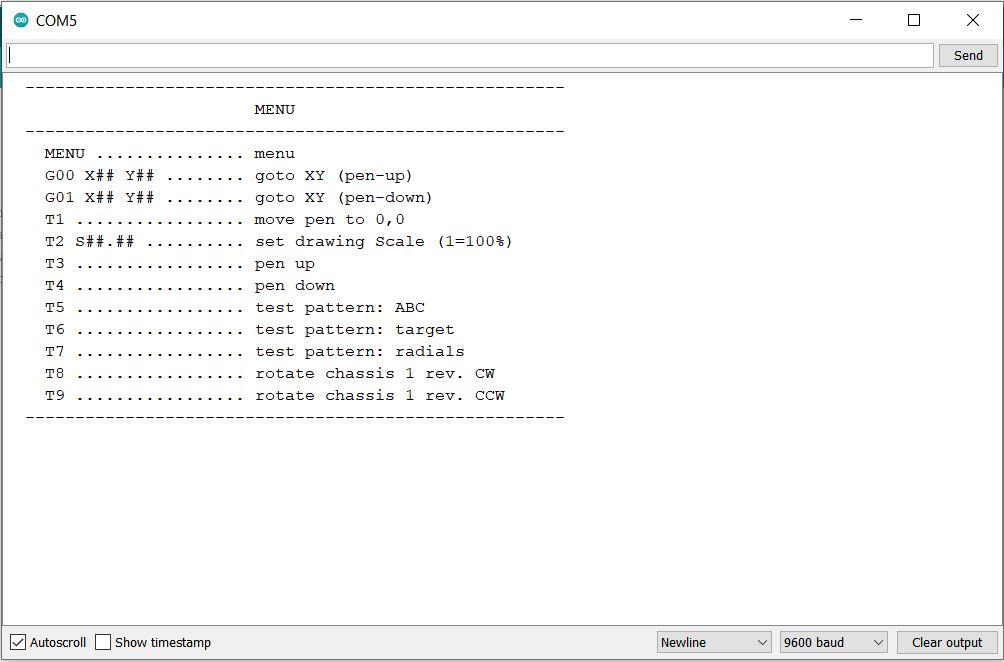Select the T2 set drawing Scale line
Image resolution: width=1004 pixels, height=662 pixels.
click(280, 241)
